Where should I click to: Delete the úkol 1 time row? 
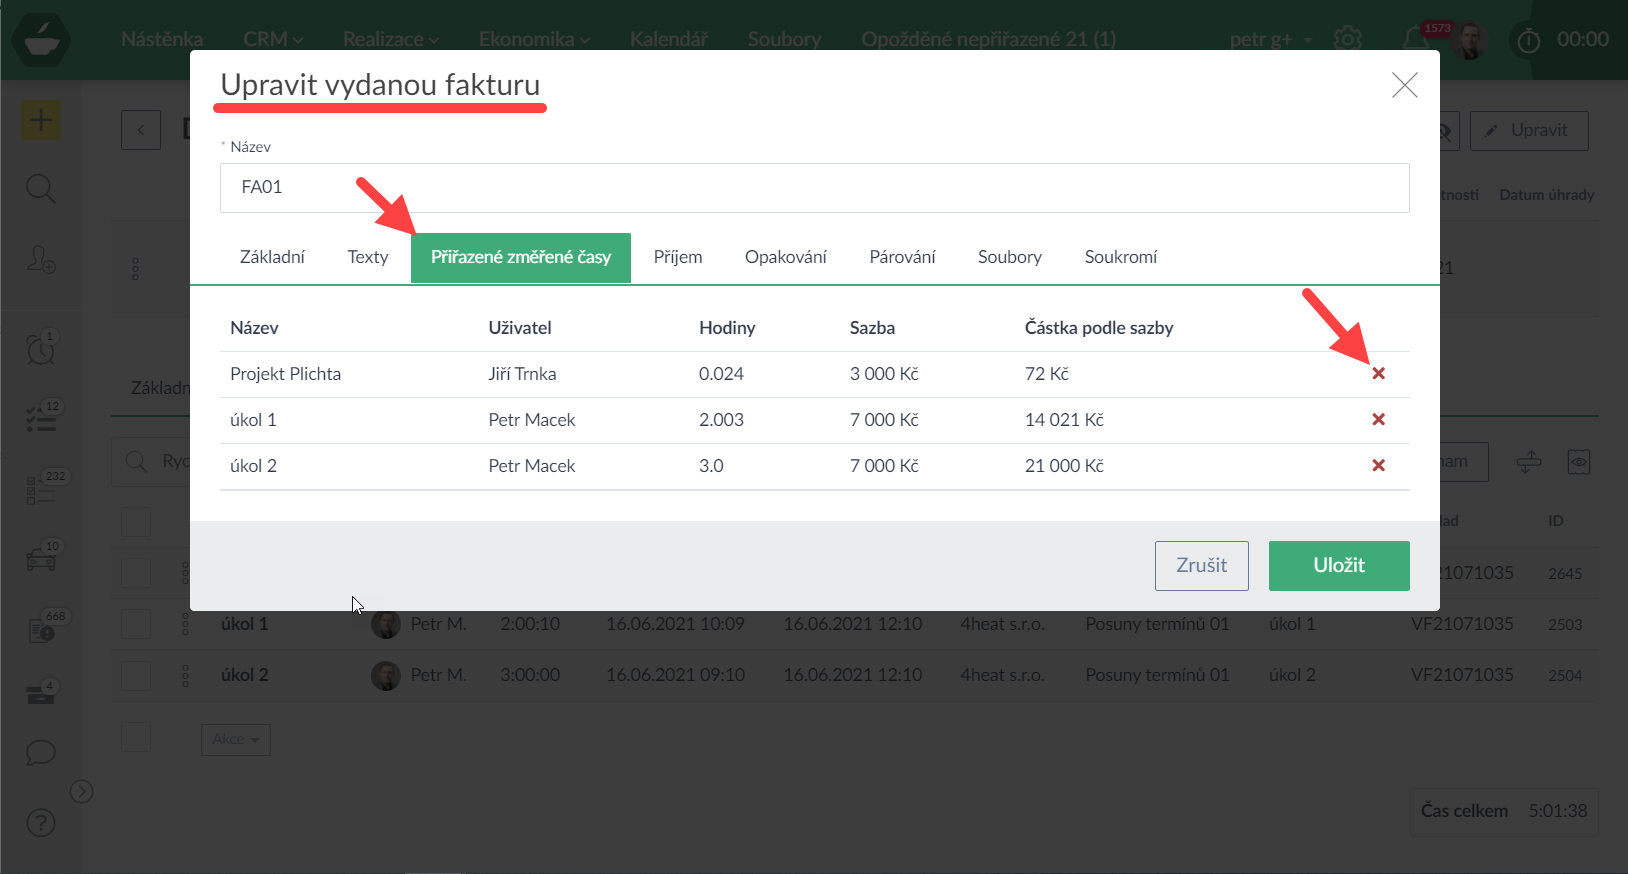point(1378,419)
